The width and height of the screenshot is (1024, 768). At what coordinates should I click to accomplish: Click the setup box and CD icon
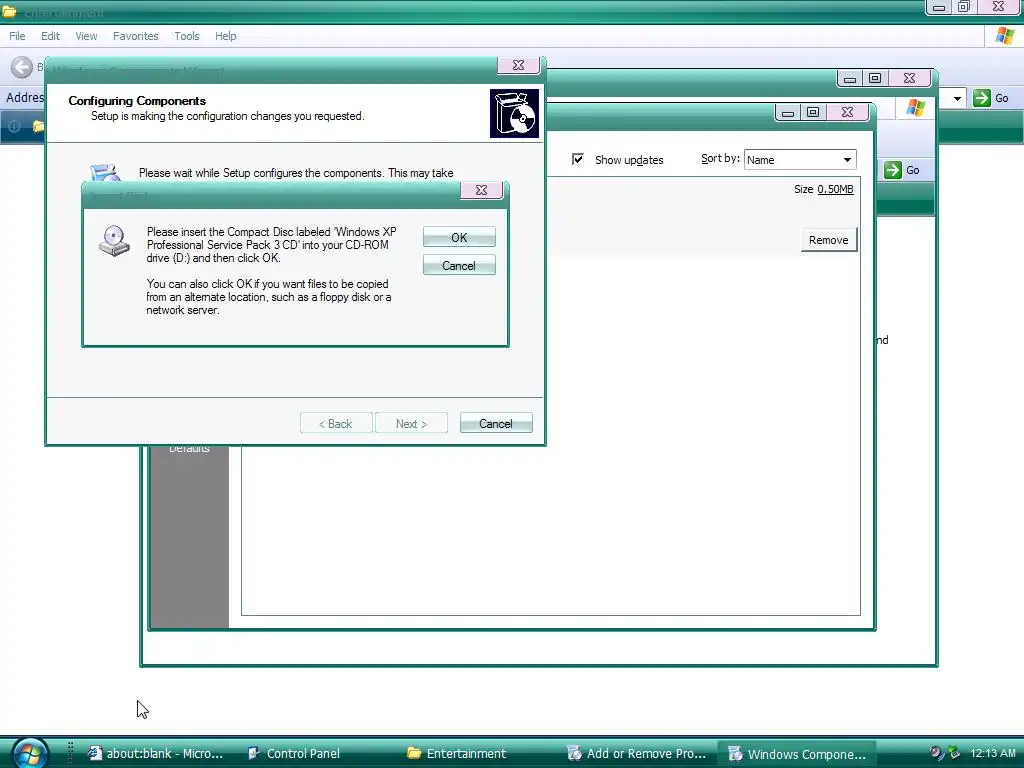[x=515, y=114]
